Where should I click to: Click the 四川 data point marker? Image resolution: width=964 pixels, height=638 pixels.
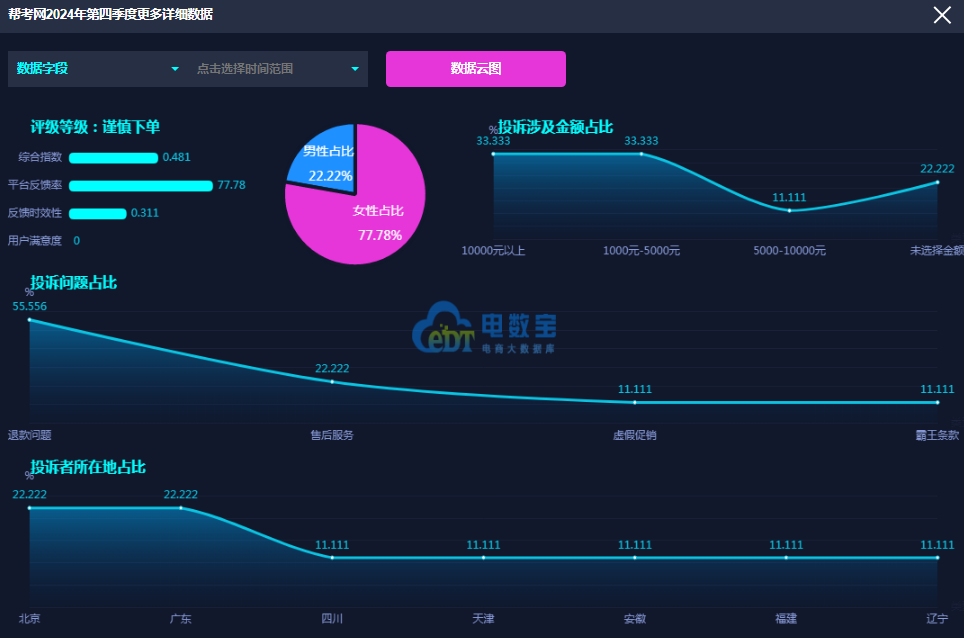[332, 558]
